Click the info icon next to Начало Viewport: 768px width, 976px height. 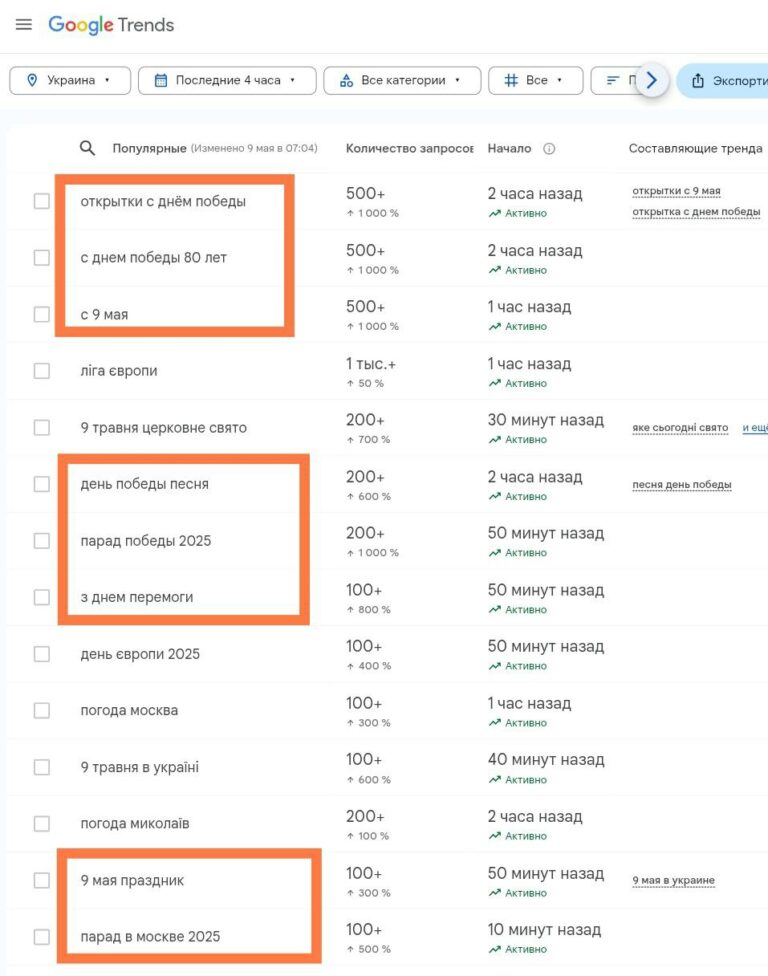[x=549, y=149]
